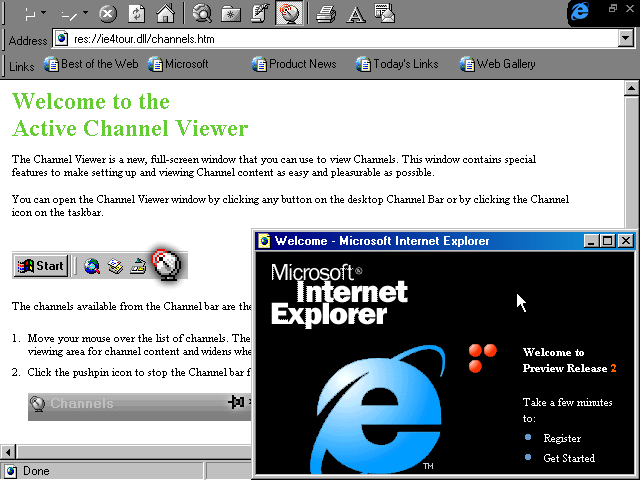Click the three red dots graphic in Welcome window
Viewport: 640px width, 480px height.
(x=482, y=358)
